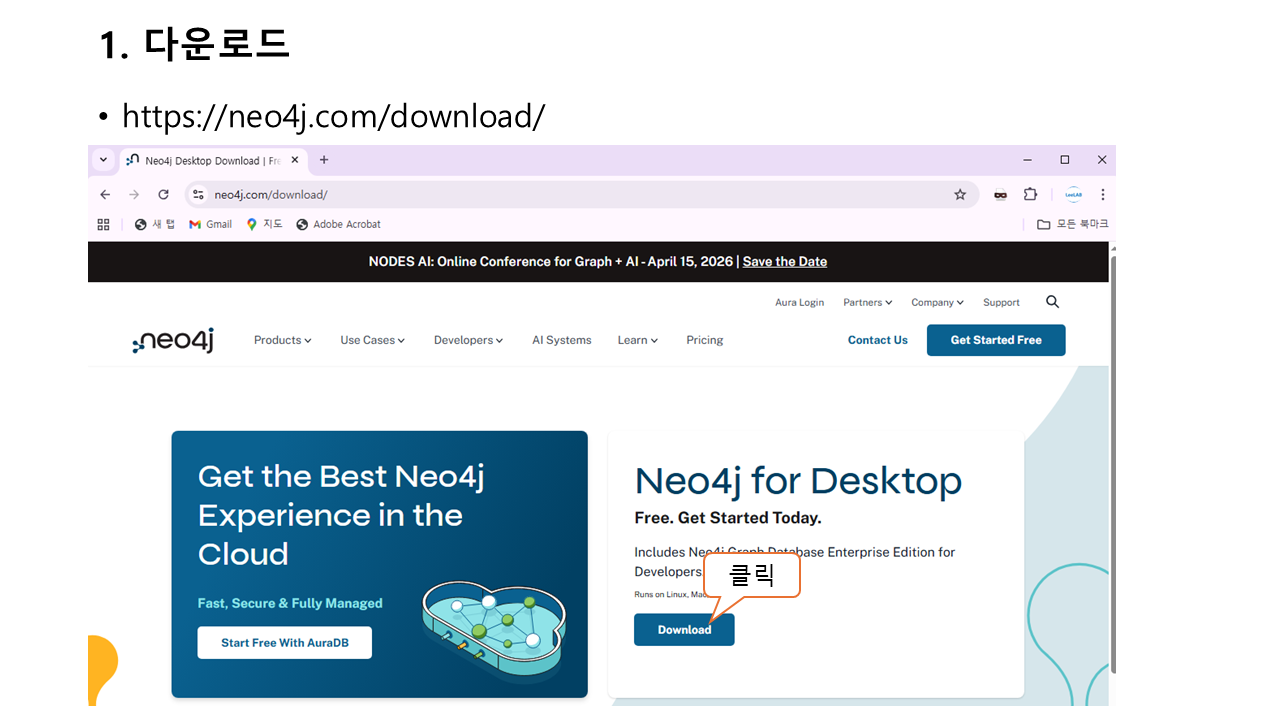Select the Neo4j Desktop Download tab

click(205, 160)
